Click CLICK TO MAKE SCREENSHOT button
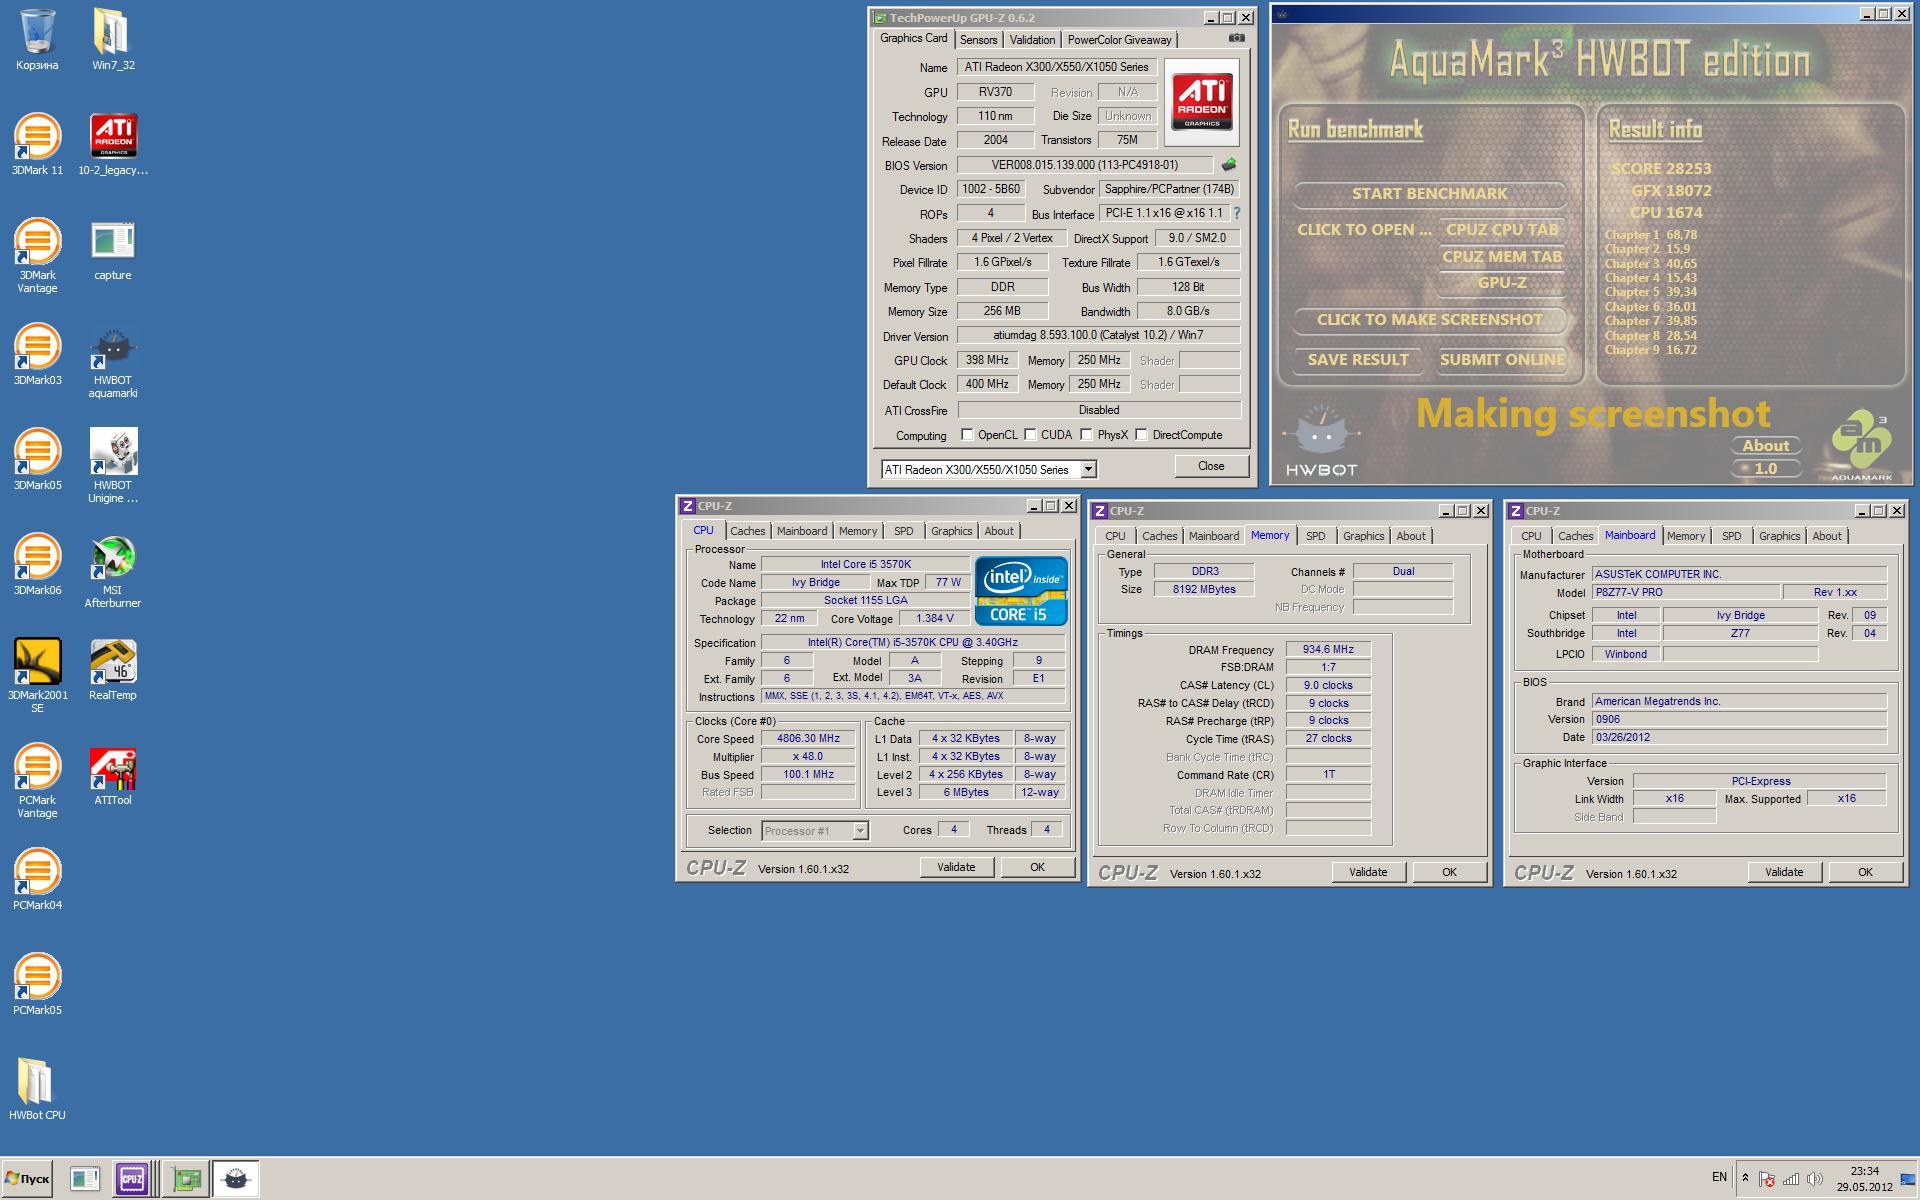 pos(1429,320)
